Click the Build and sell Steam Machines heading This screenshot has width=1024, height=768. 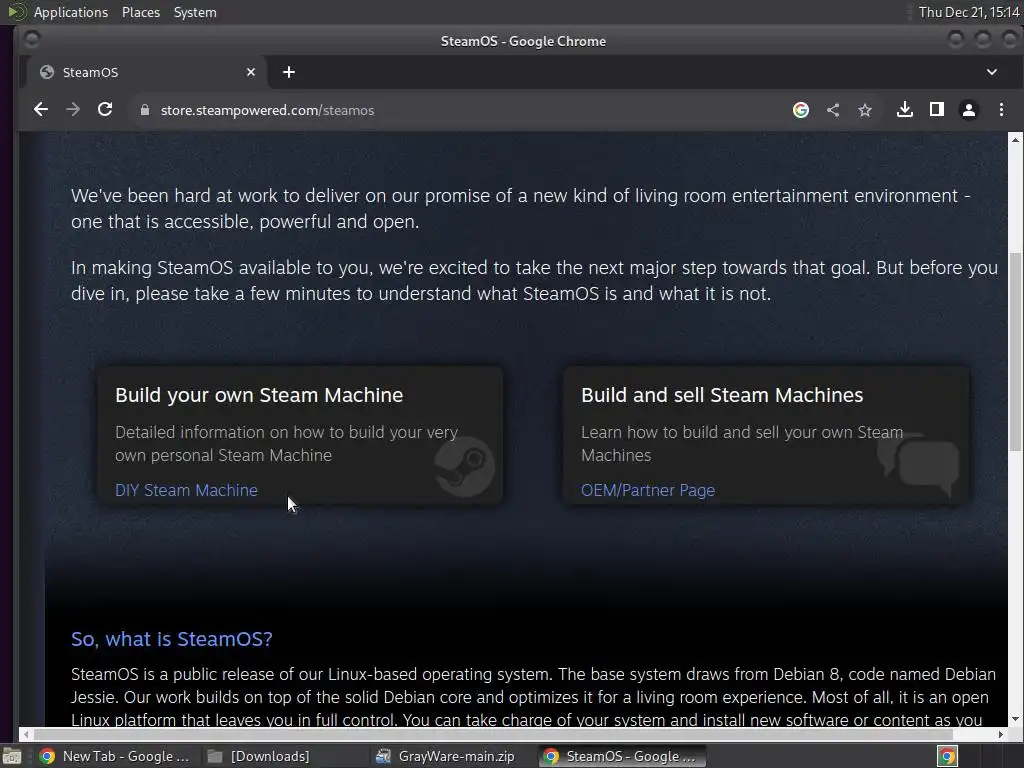point(722,395)
